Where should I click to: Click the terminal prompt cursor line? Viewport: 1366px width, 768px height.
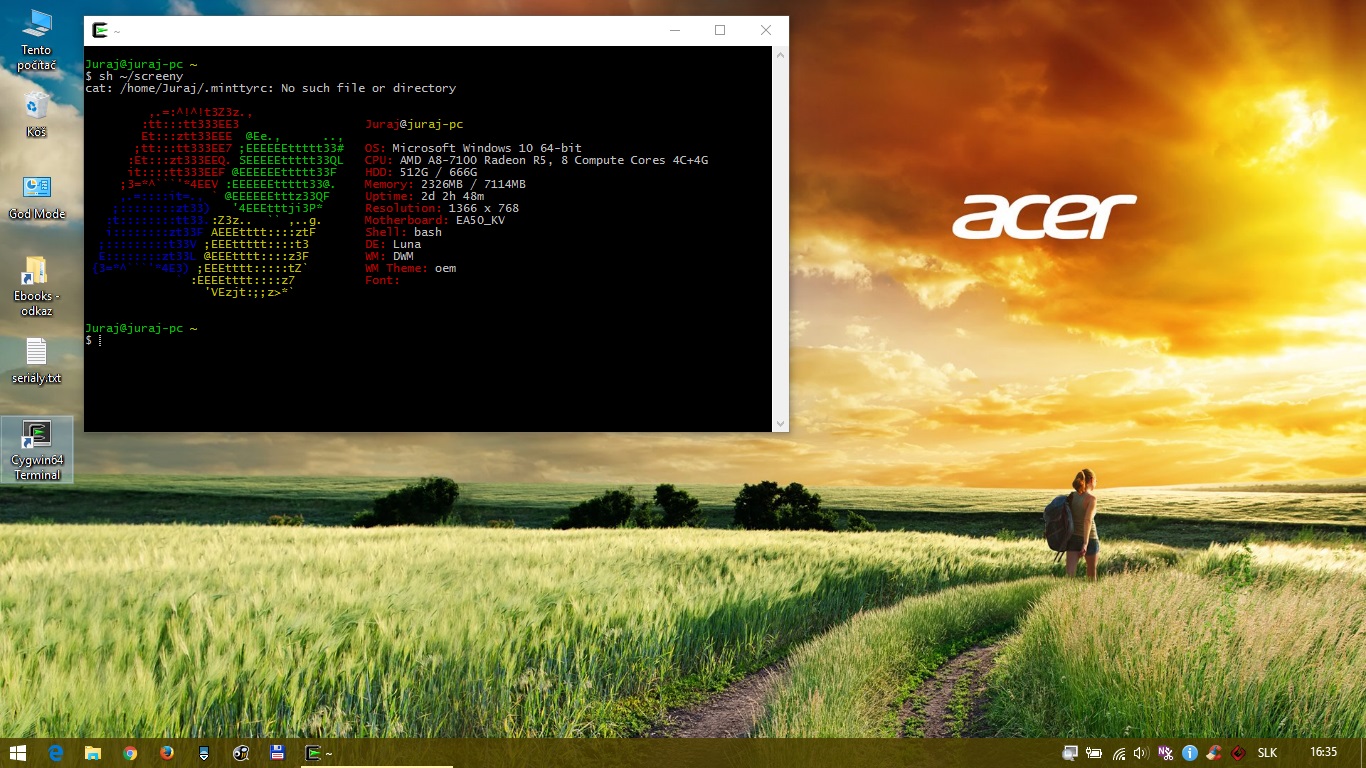click(93, 340)
